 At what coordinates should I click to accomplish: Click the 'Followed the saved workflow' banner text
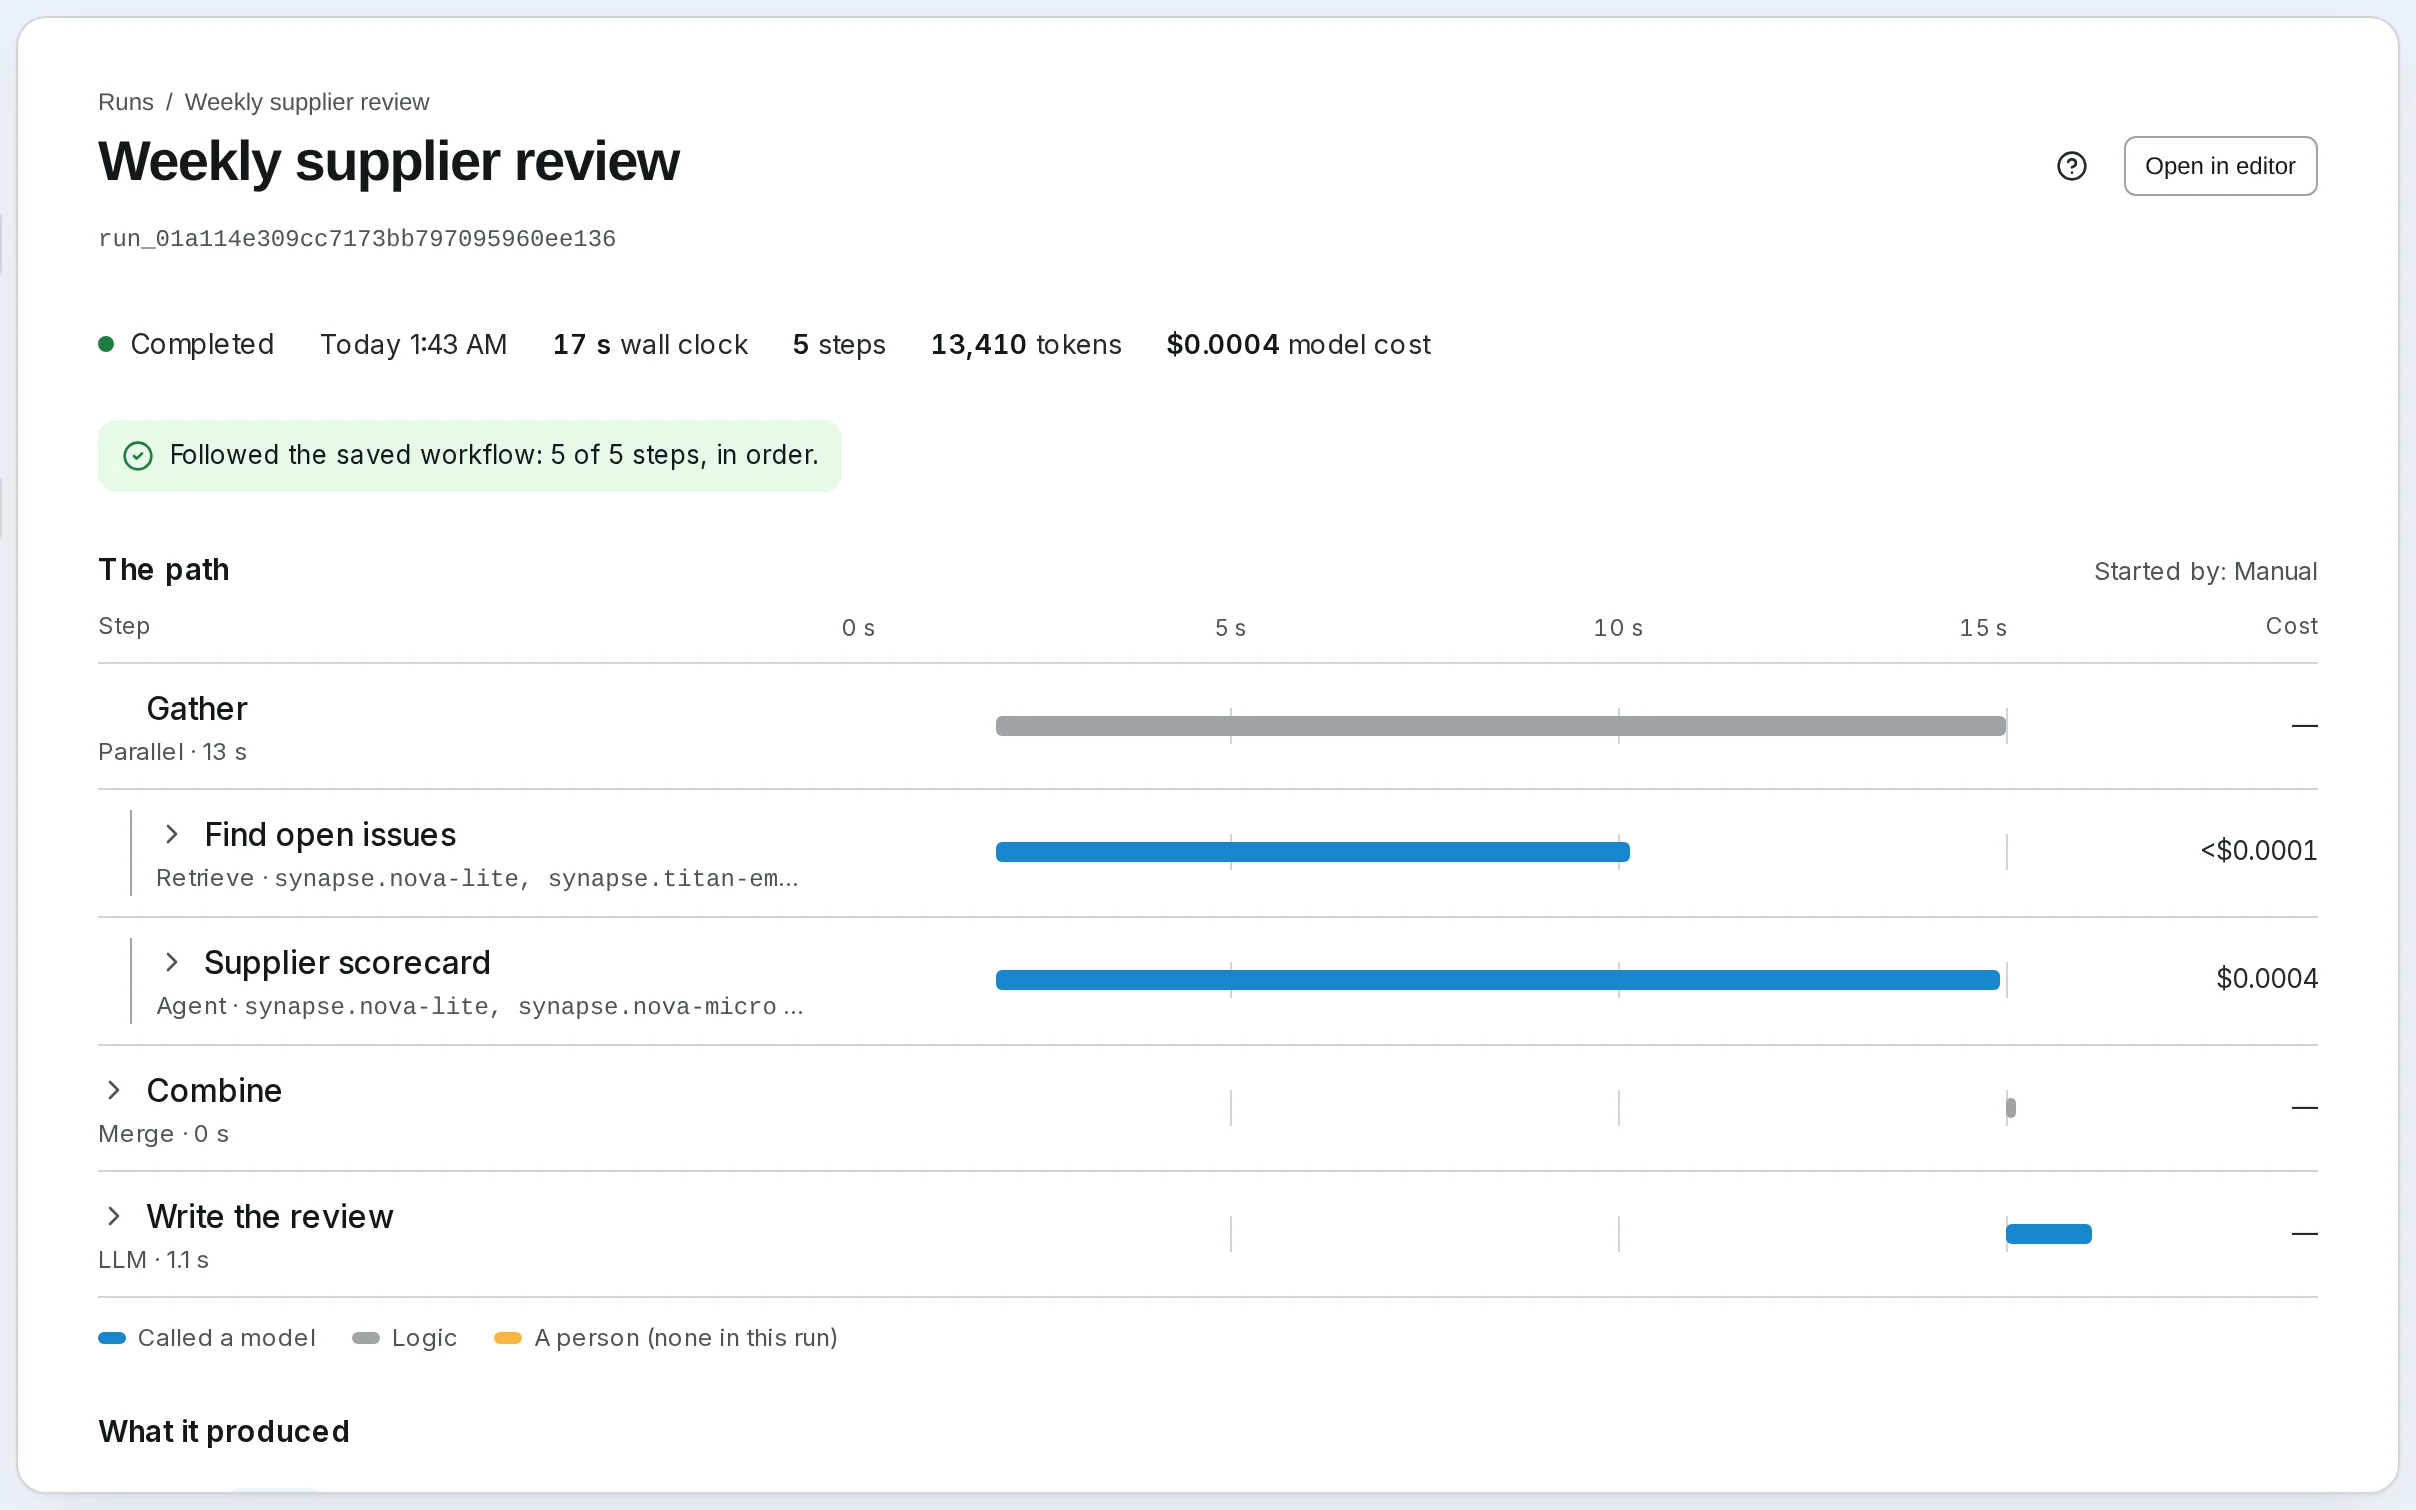point(494,455)
